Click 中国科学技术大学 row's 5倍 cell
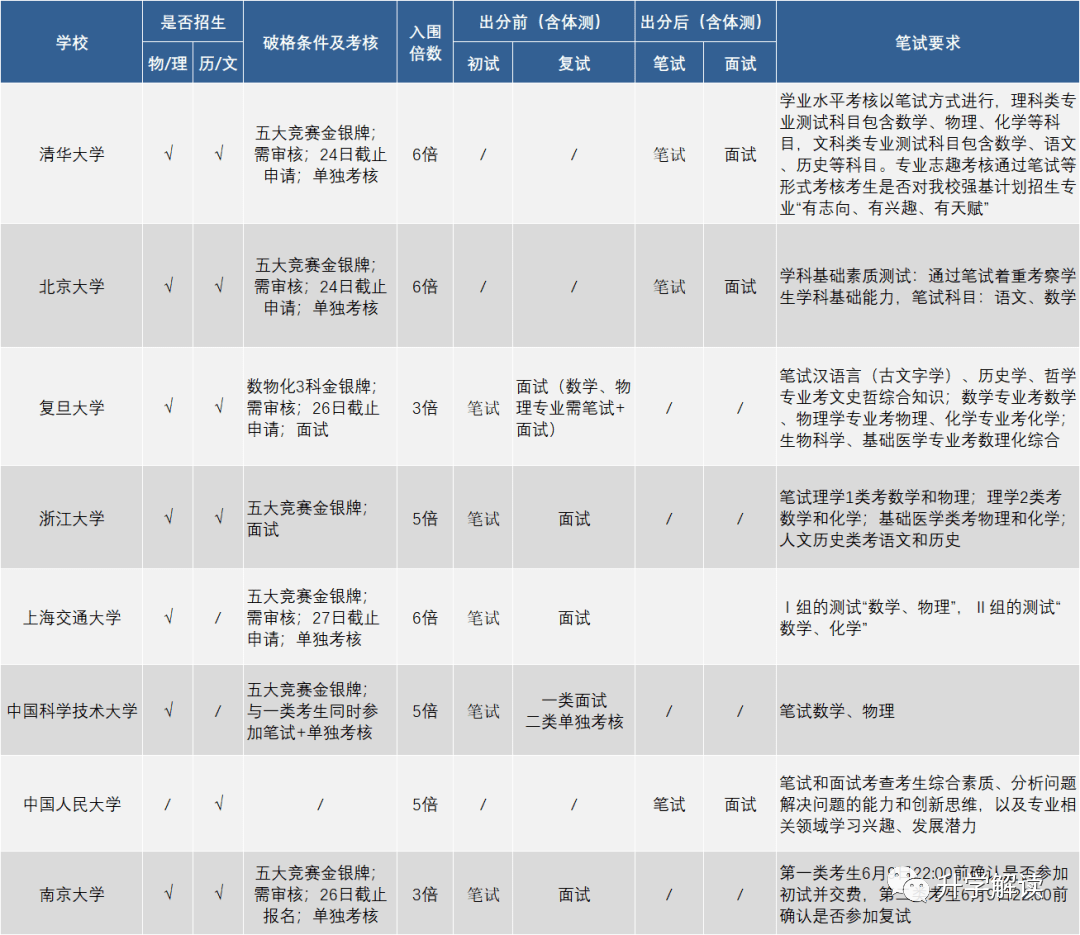Screen dimensions: 1080x935 (425, 711)
